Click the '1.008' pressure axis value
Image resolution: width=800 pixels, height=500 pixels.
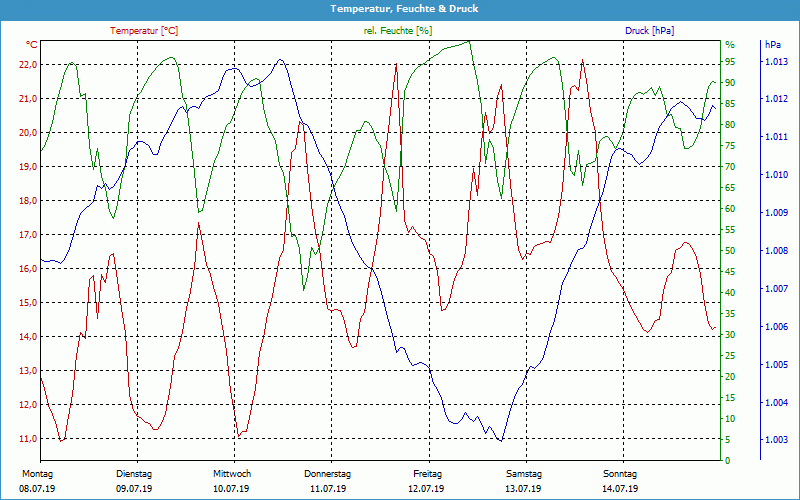(x=776, y=251)
